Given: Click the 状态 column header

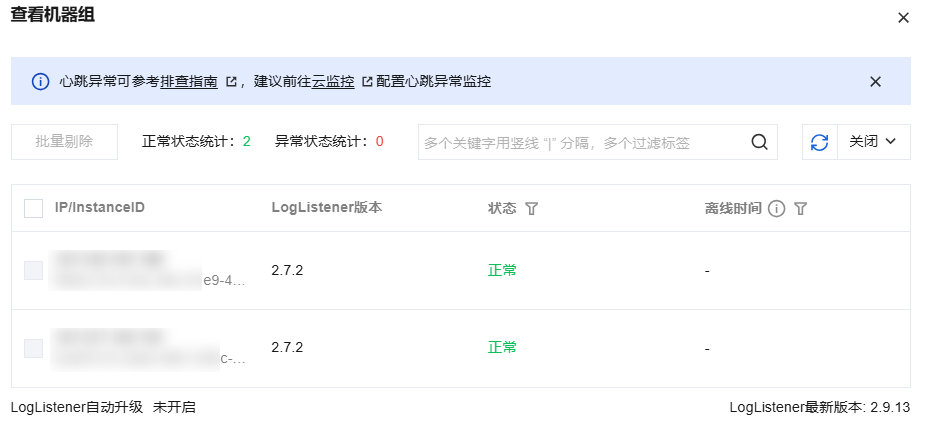Looking at the screenshot, I should [502, 208].
